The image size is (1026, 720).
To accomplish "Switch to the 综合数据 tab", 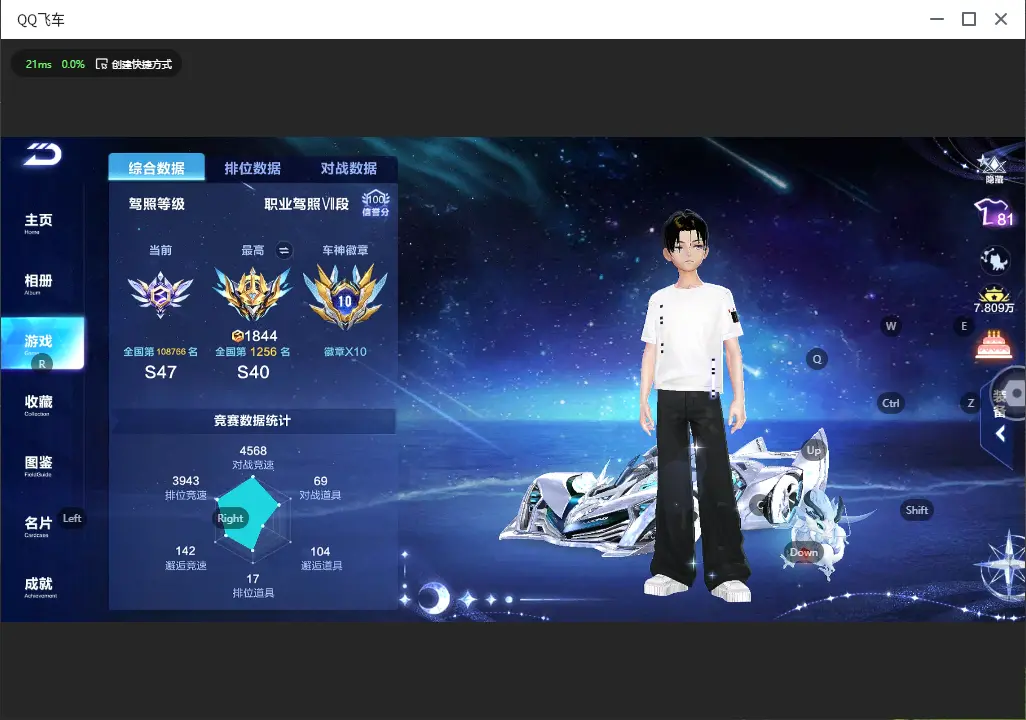I will [156, 168].
